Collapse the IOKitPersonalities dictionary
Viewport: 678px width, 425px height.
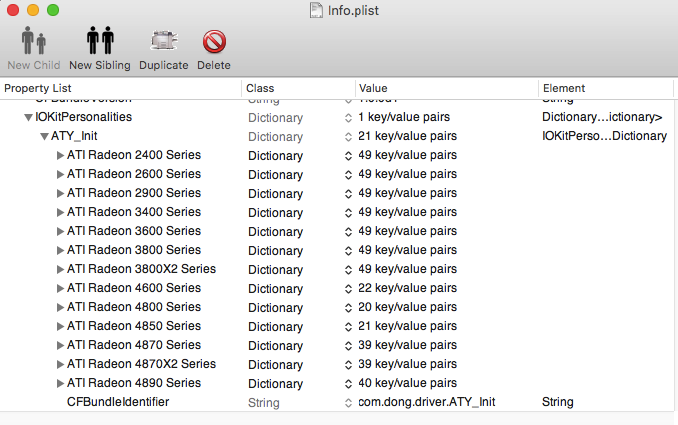[x=29, y=117]
